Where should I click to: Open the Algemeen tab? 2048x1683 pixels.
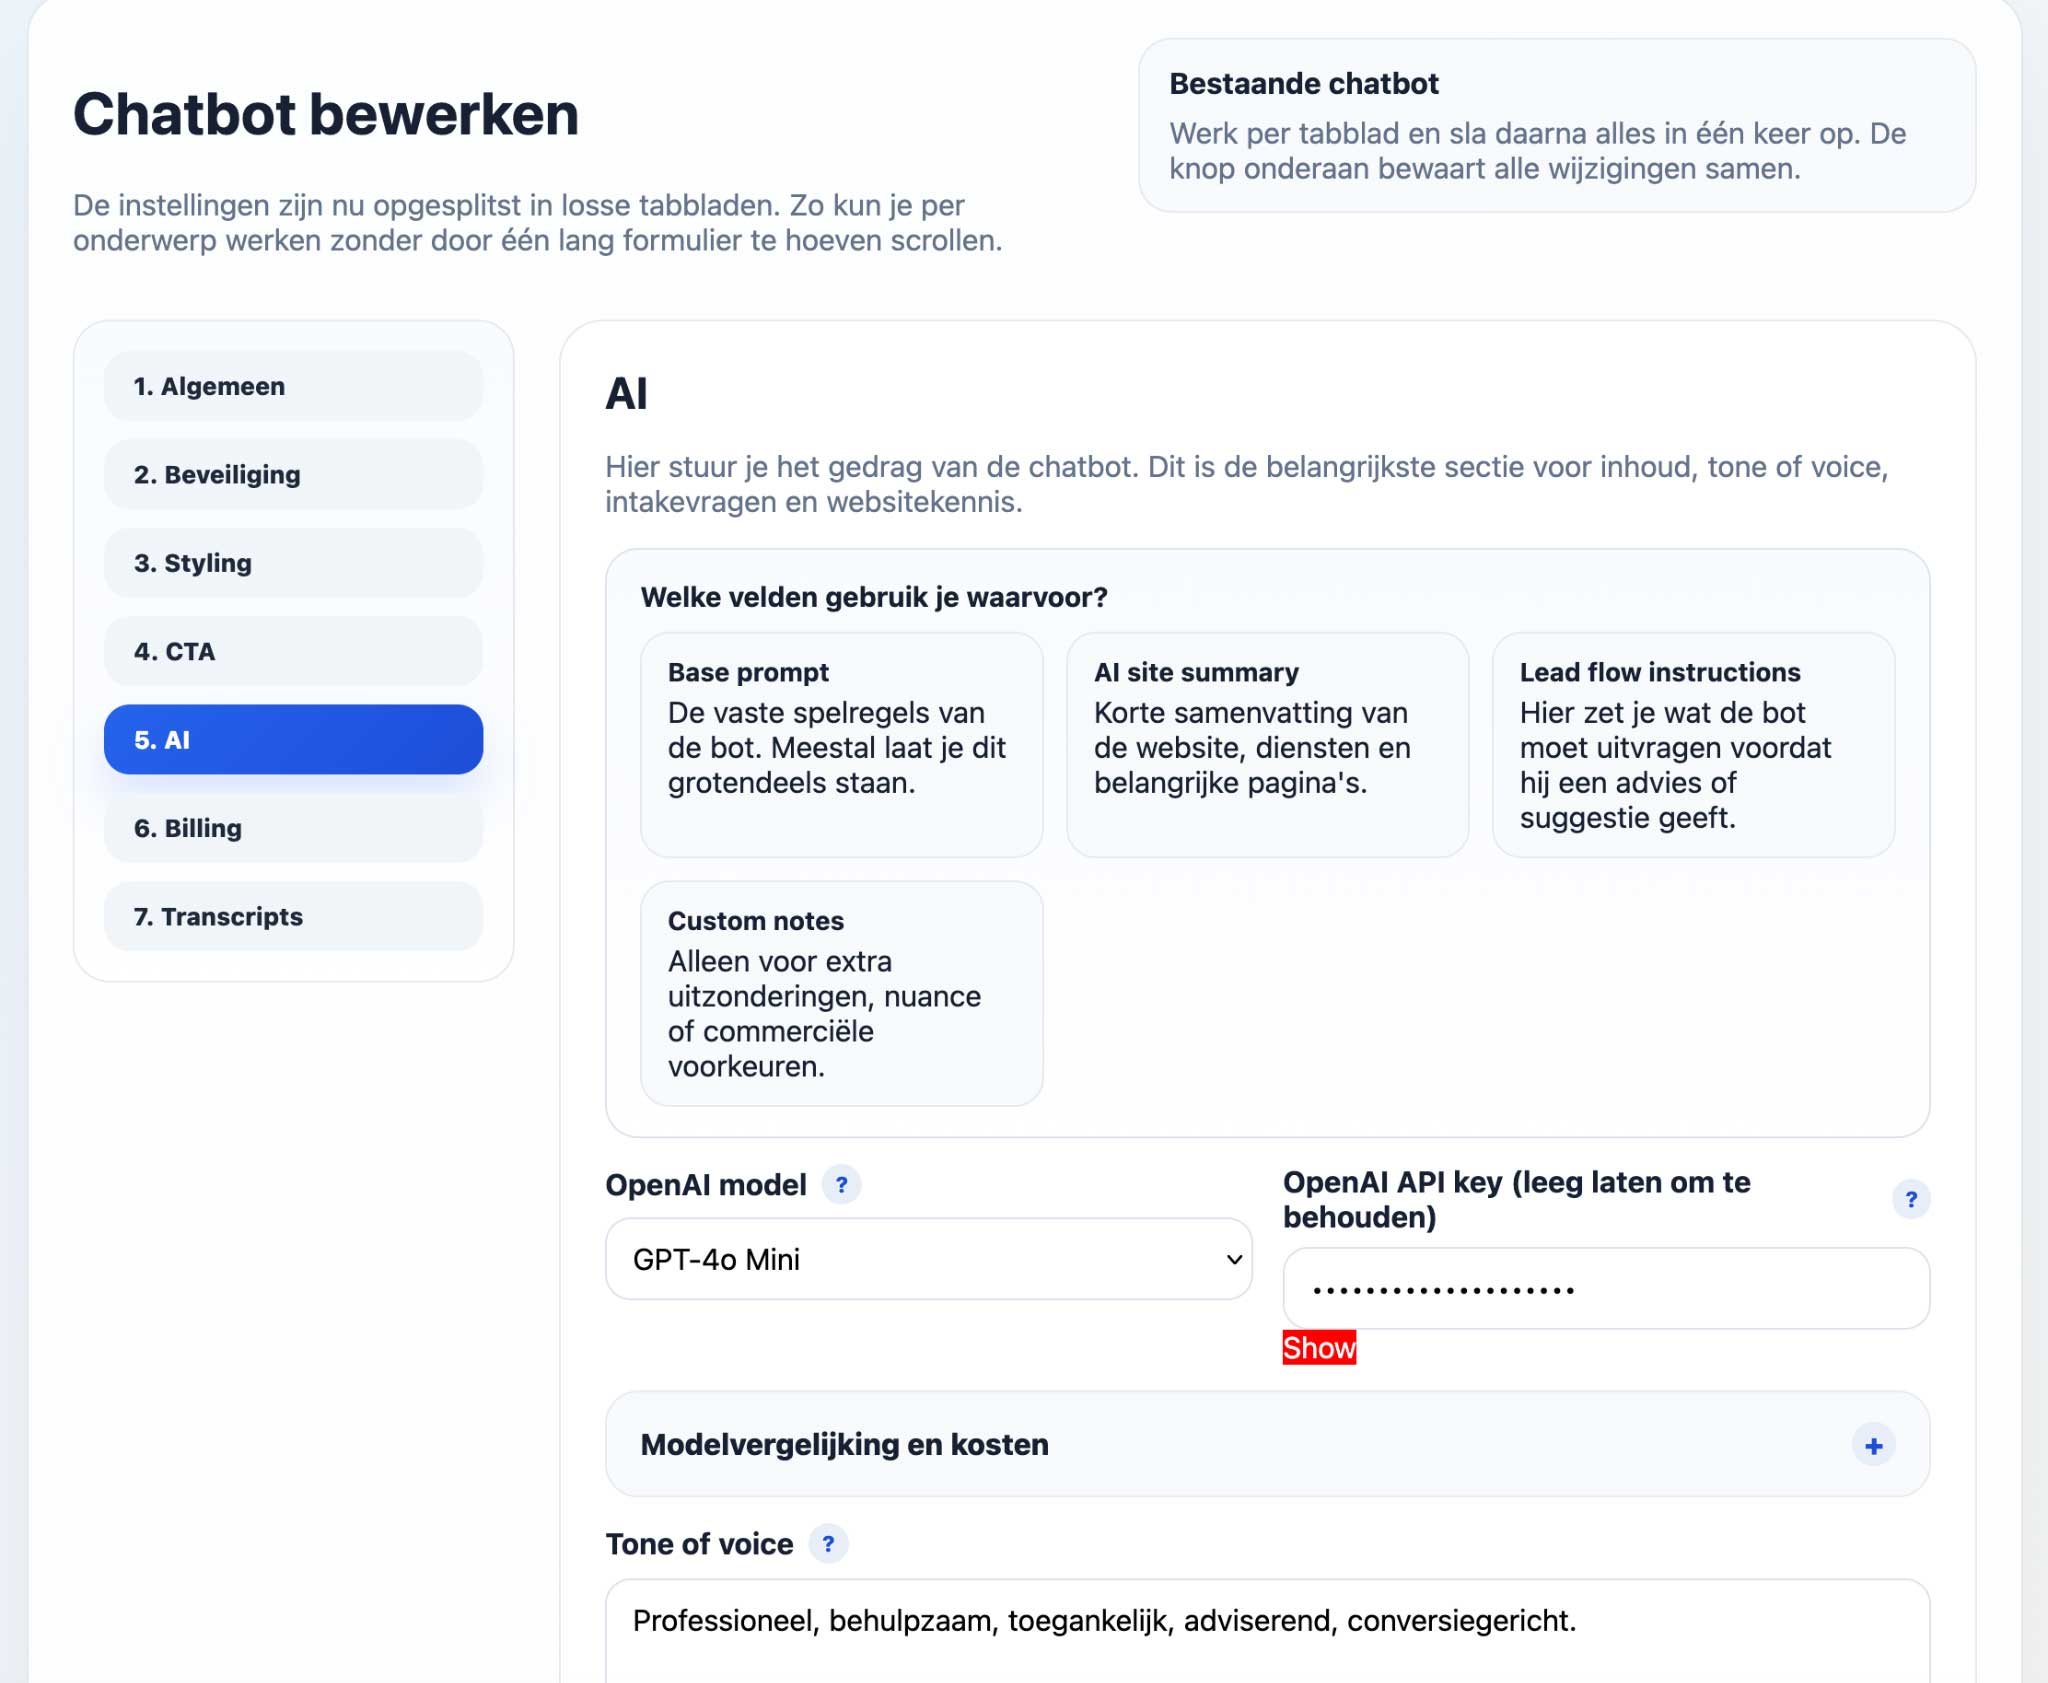click(293, 386)
